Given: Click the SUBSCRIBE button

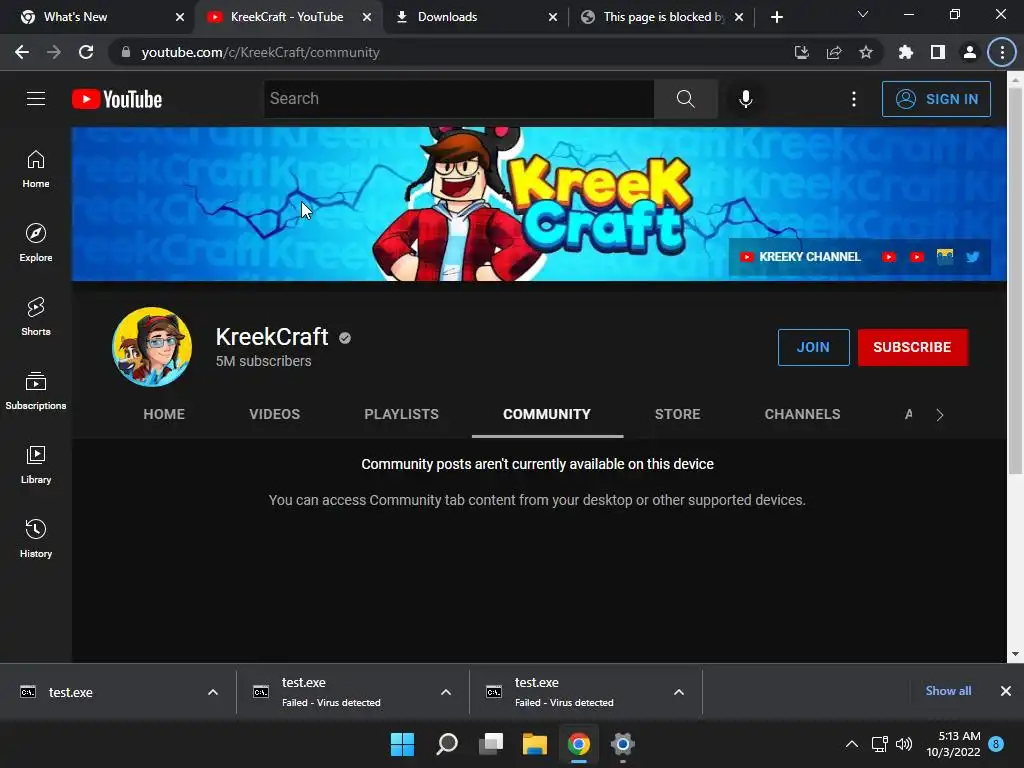Looking at the screenshot, I should click(x=912, y=347).
